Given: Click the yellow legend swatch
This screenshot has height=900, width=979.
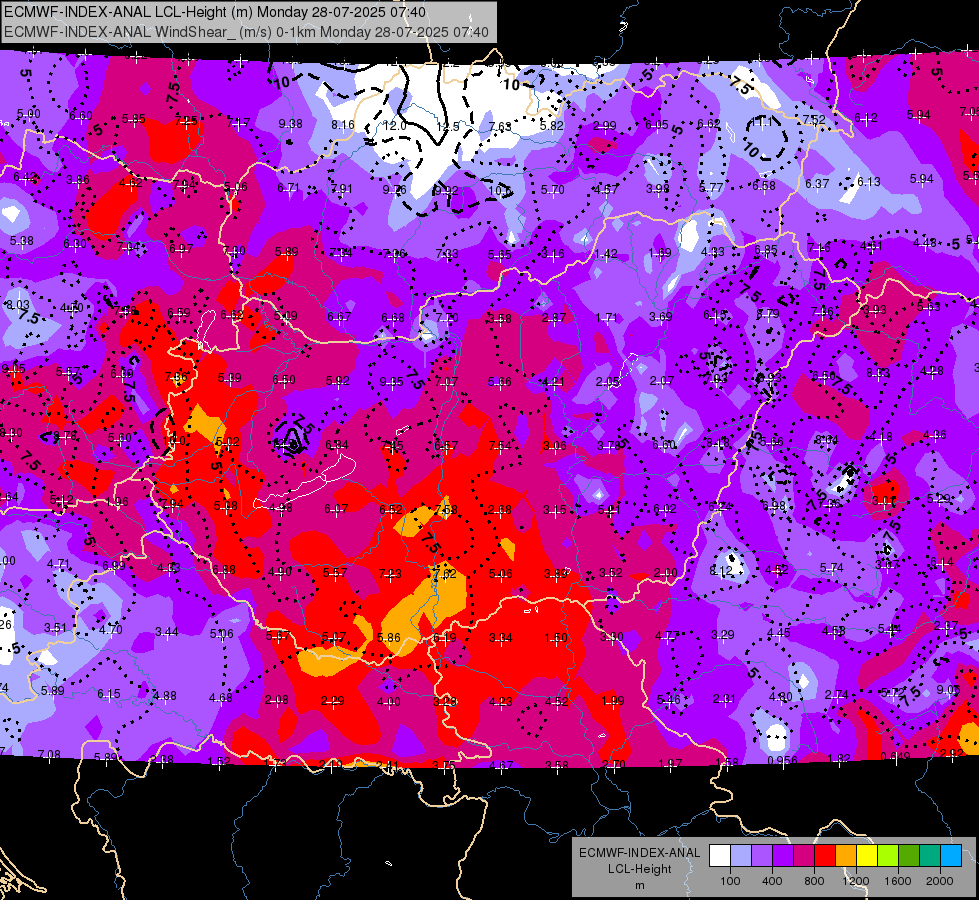Looking at the screenshot, I should (x=867, y=856).
